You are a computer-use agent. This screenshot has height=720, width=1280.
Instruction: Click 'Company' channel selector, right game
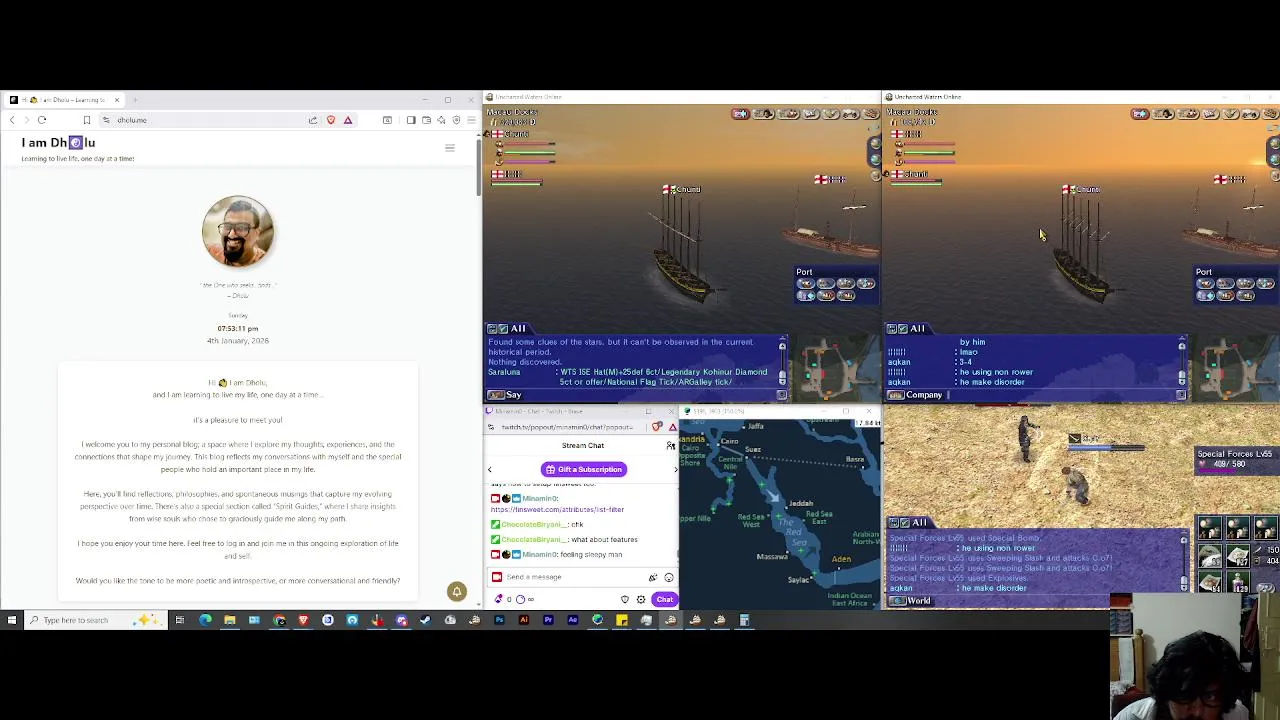(x=915, y=395)
